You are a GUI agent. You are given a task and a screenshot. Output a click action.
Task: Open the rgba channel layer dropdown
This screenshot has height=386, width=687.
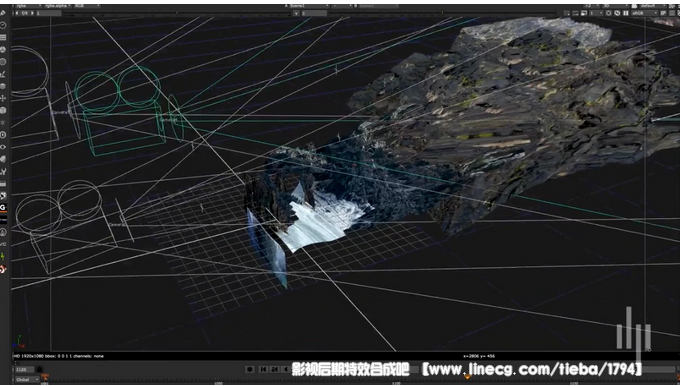tap(28, 6)
